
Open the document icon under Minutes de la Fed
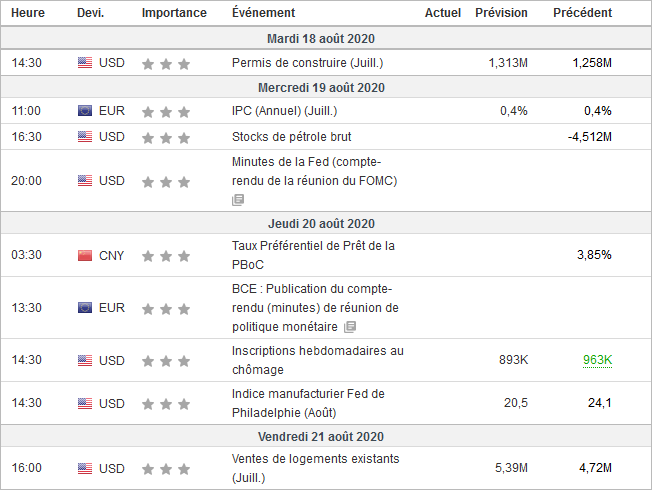tap(238, 200)
